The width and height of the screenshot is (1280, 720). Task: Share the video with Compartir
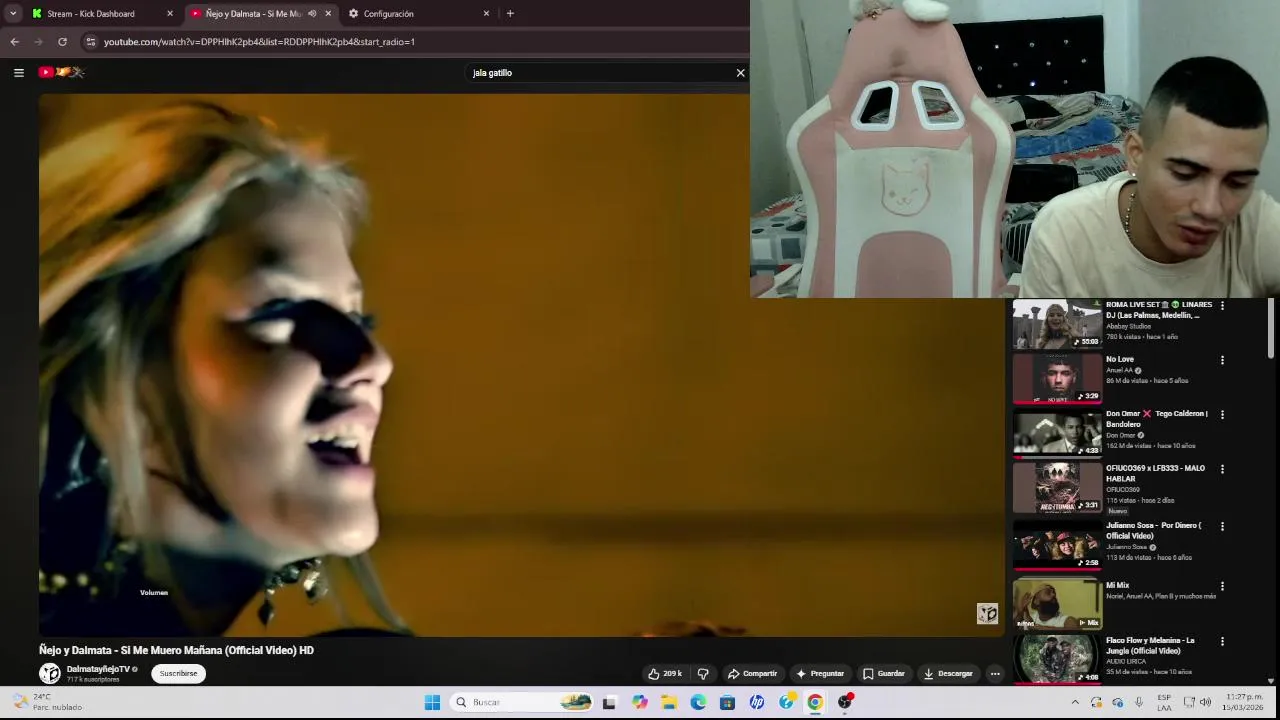coord(752,674)
